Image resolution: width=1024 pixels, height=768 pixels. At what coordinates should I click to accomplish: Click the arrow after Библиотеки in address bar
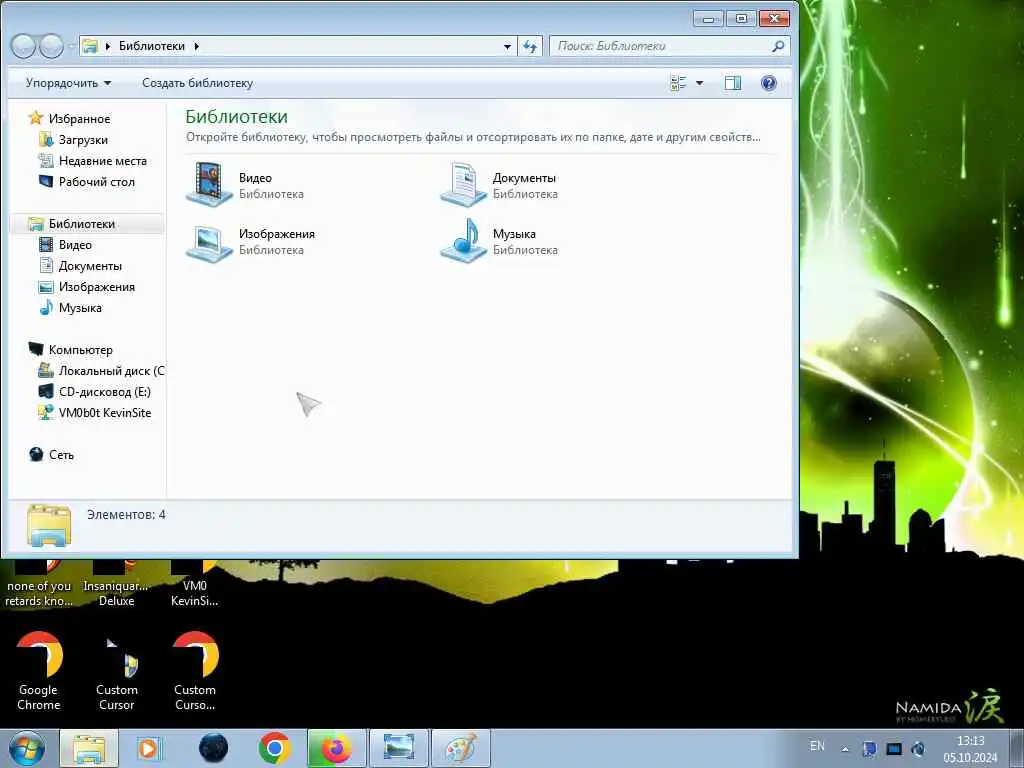196,46
